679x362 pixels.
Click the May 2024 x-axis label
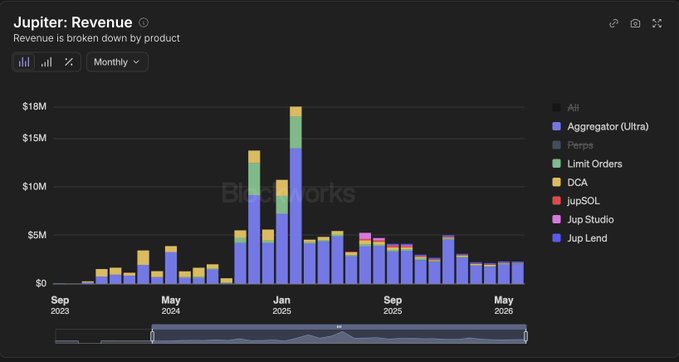pos(171,305)
